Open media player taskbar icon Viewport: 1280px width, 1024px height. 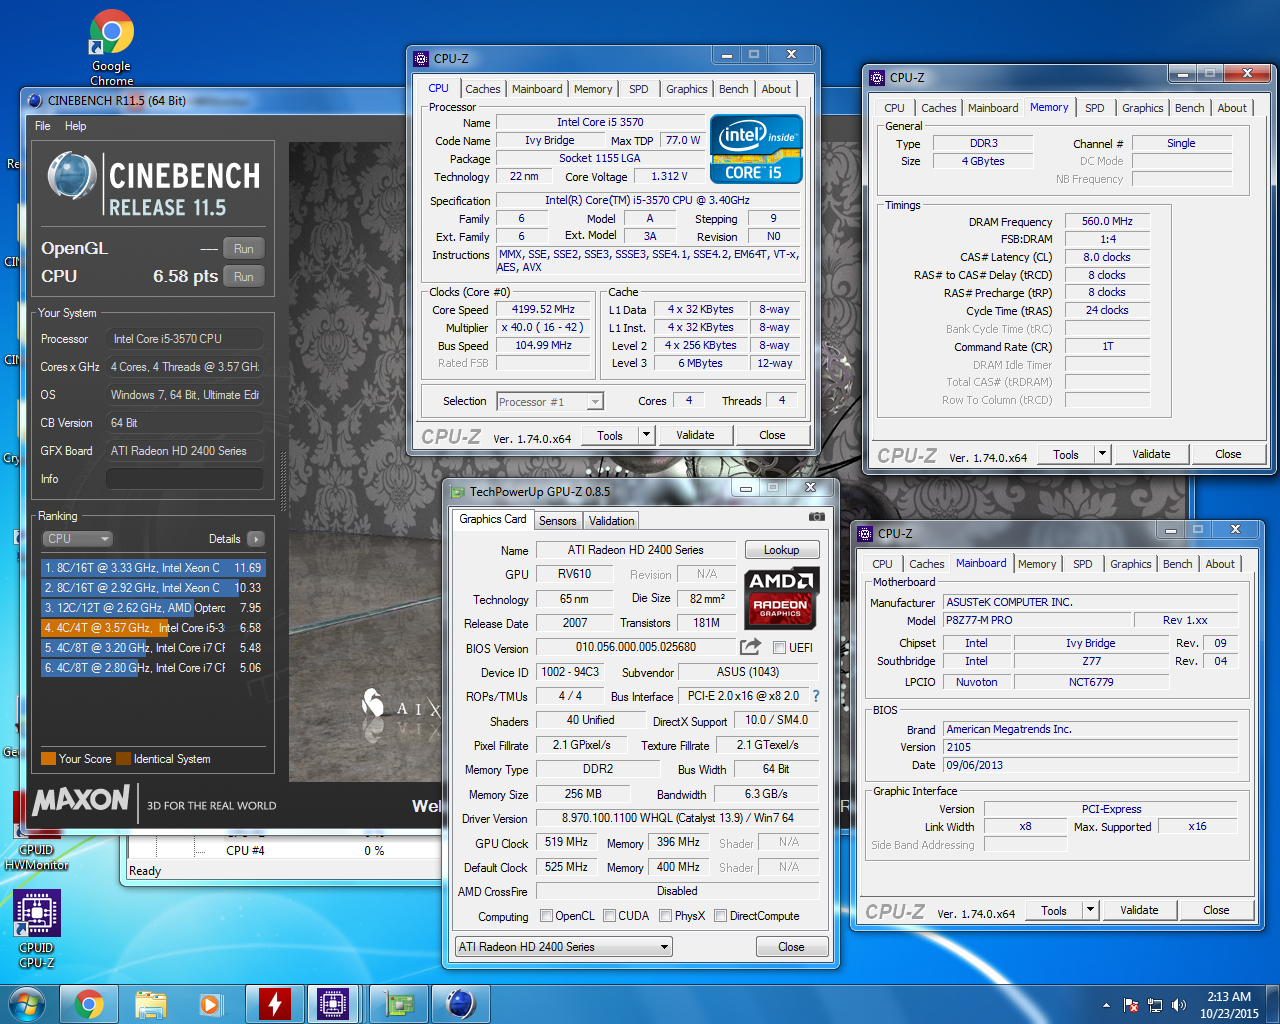[x=211, y=1004]
